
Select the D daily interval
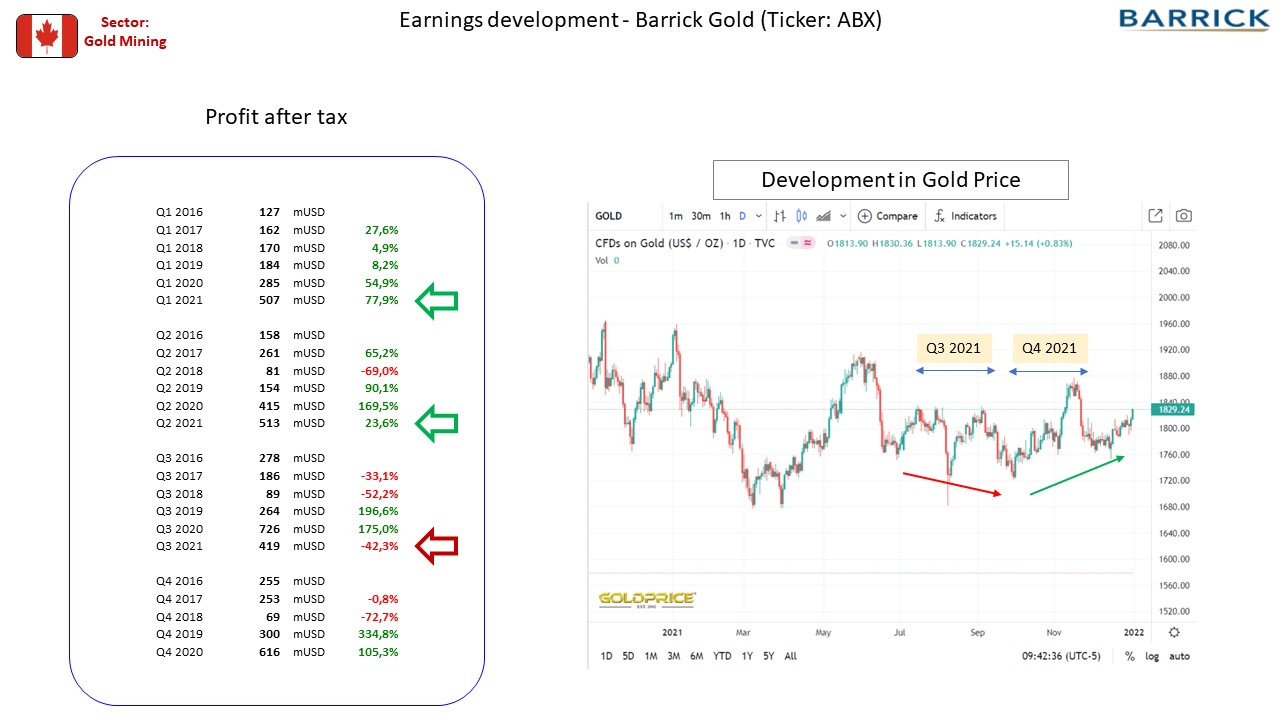[x=743, y=215]
